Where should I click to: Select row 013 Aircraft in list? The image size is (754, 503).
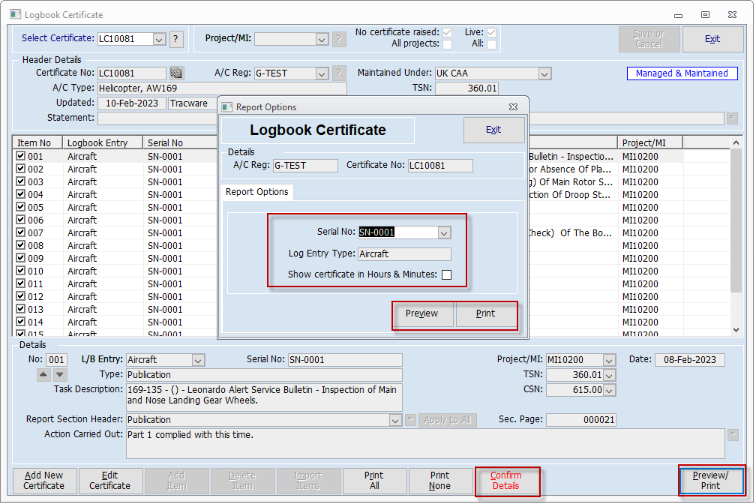(x=115, y=309)
